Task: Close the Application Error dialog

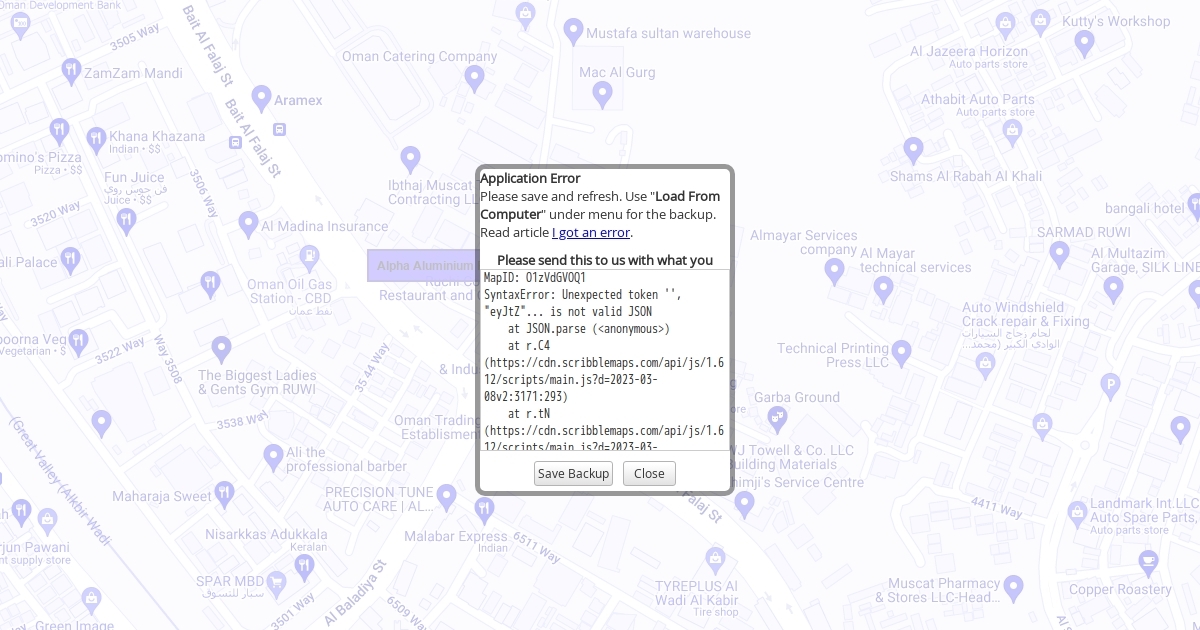Action: click(649, 473)
